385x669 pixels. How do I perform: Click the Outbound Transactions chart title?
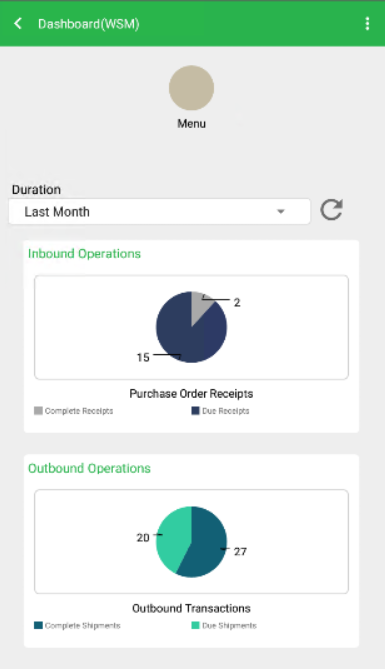point(191,608)
